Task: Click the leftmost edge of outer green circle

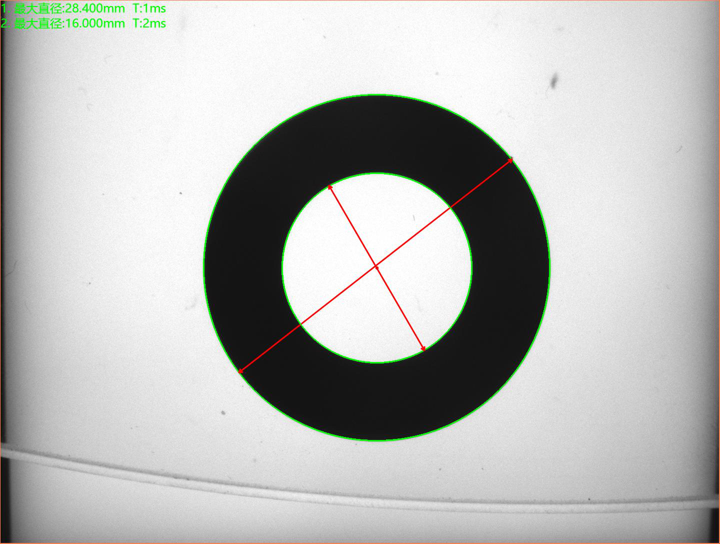Action: (x=204, y=268)
